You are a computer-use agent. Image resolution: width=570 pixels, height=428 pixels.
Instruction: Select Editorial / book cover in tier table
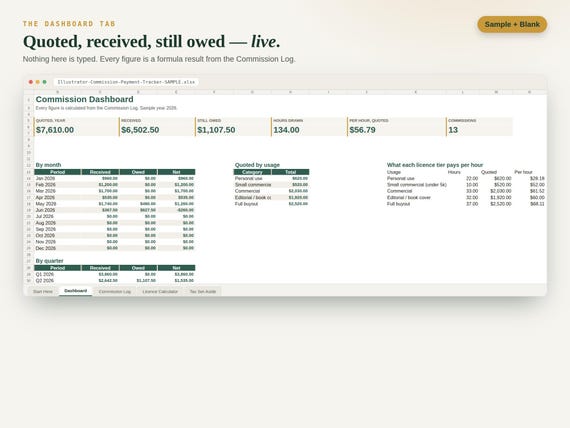[409, 197]
